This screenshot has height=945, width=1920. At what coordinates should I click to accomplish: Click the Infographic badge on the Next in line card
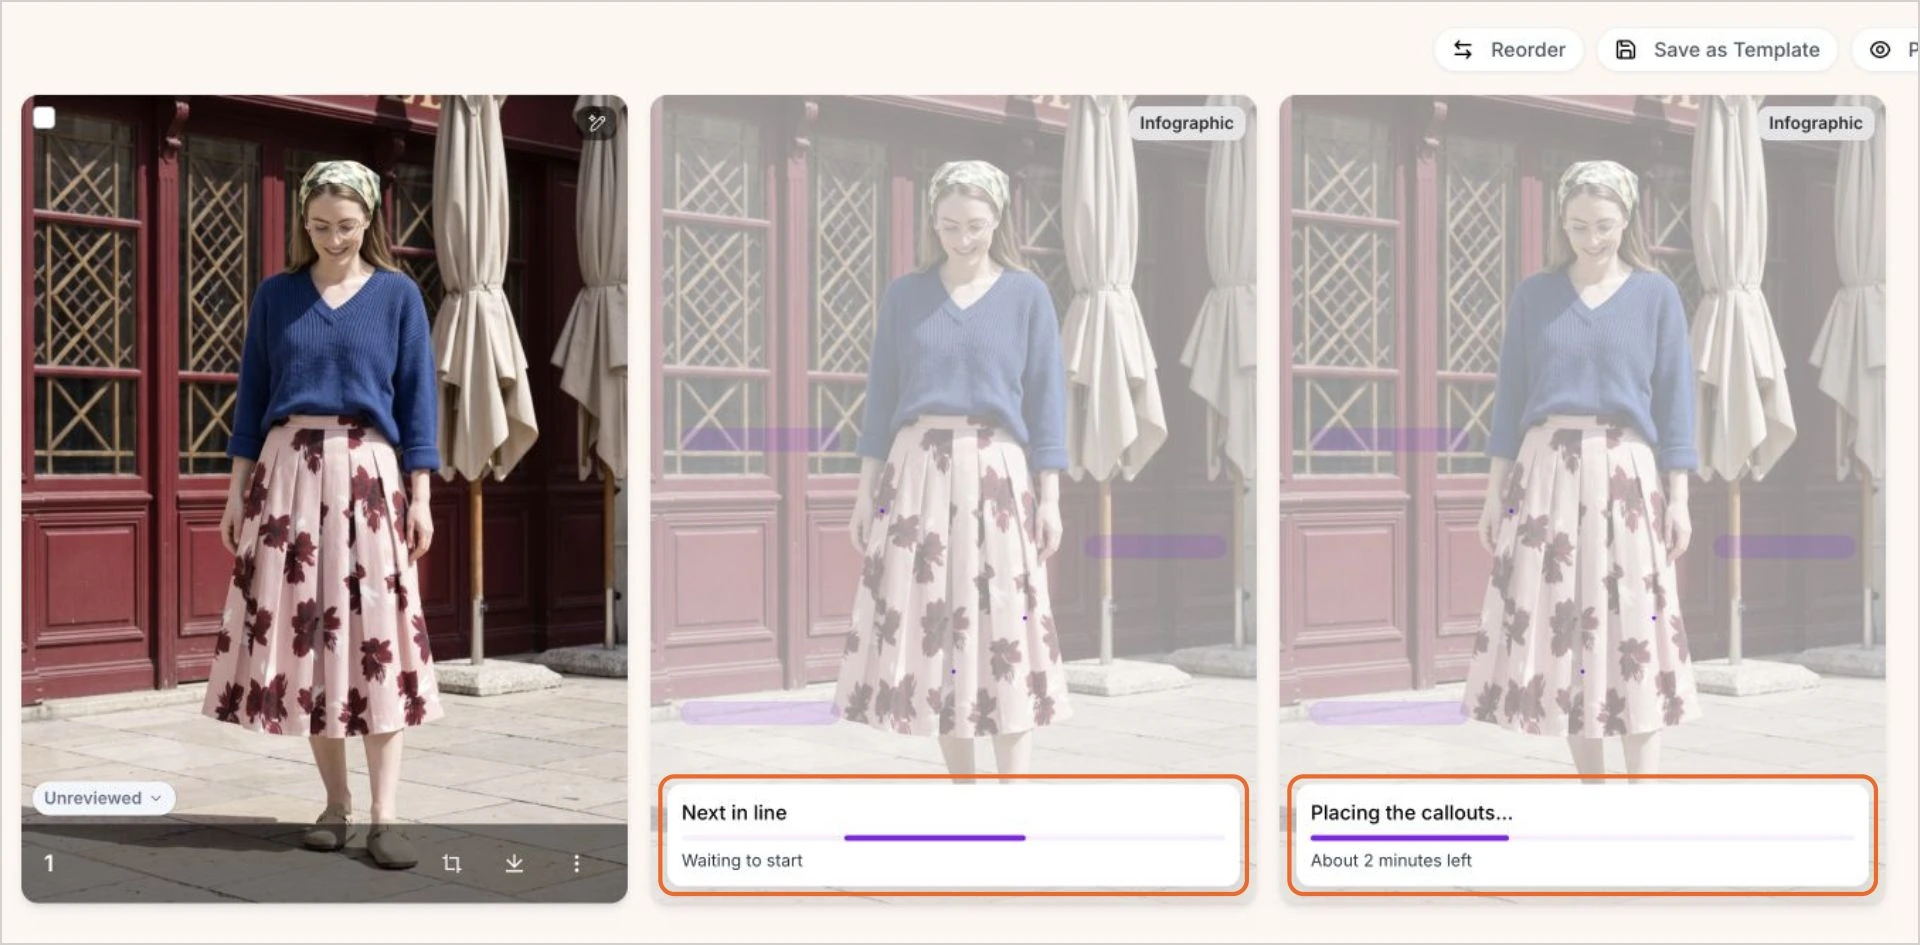(x=1186, y=123)
